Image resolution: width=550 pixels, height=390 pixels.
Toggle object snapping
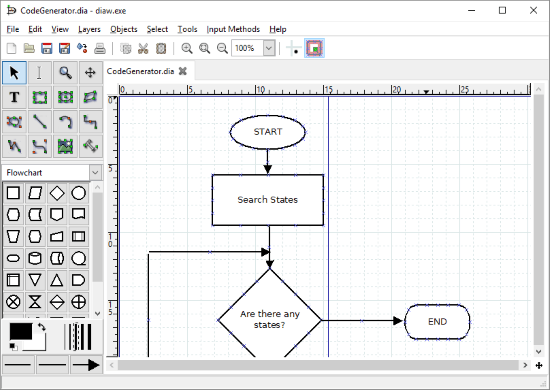(x=314, y=48)
